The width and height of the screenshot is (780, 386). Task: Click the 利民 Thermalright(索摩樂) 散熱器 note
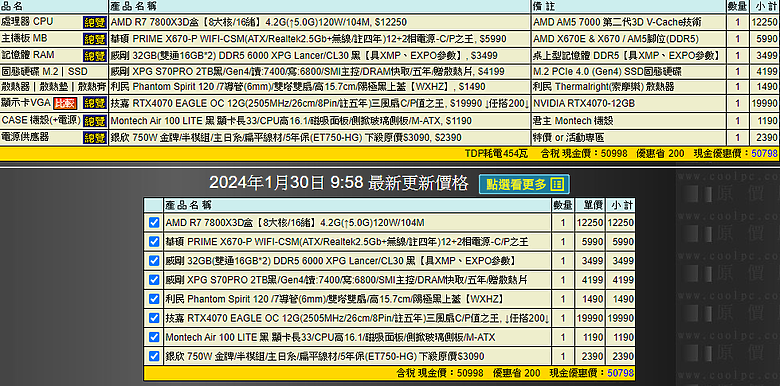(x=604, y=87)
